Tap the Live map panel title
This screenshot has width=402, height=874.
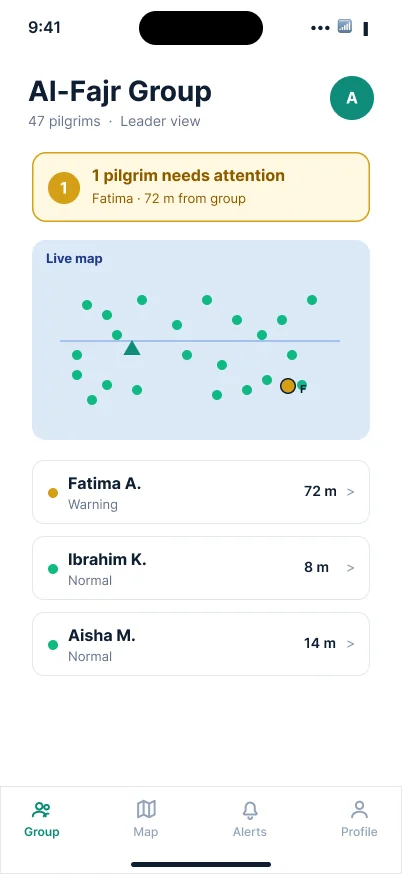pos(74,259)
